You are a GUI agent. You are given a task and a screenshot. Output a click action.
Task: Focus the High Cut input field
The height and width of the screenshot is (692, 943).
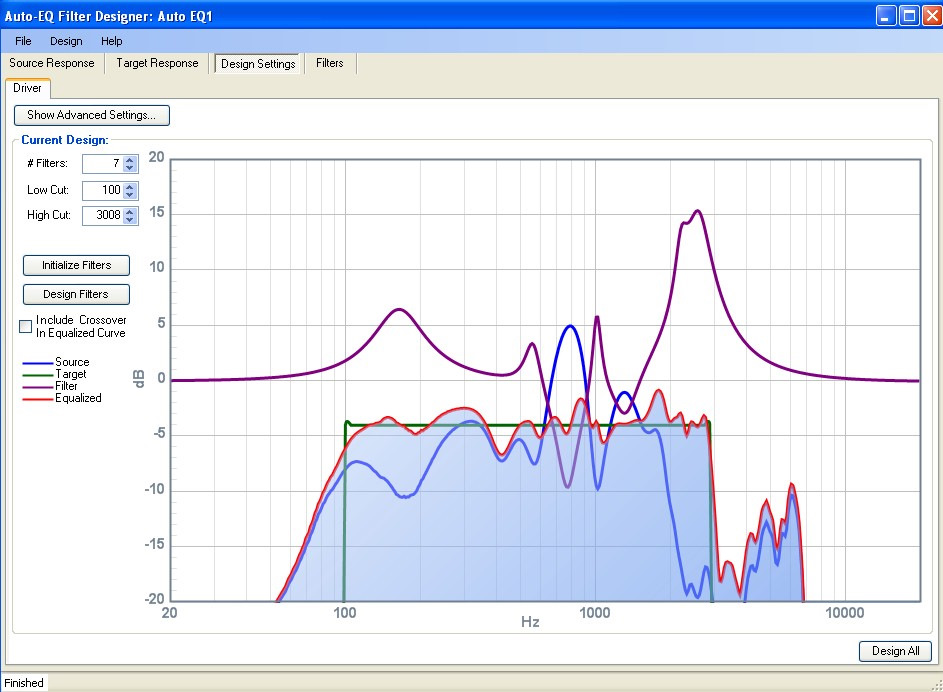click(x=102, y=215)
